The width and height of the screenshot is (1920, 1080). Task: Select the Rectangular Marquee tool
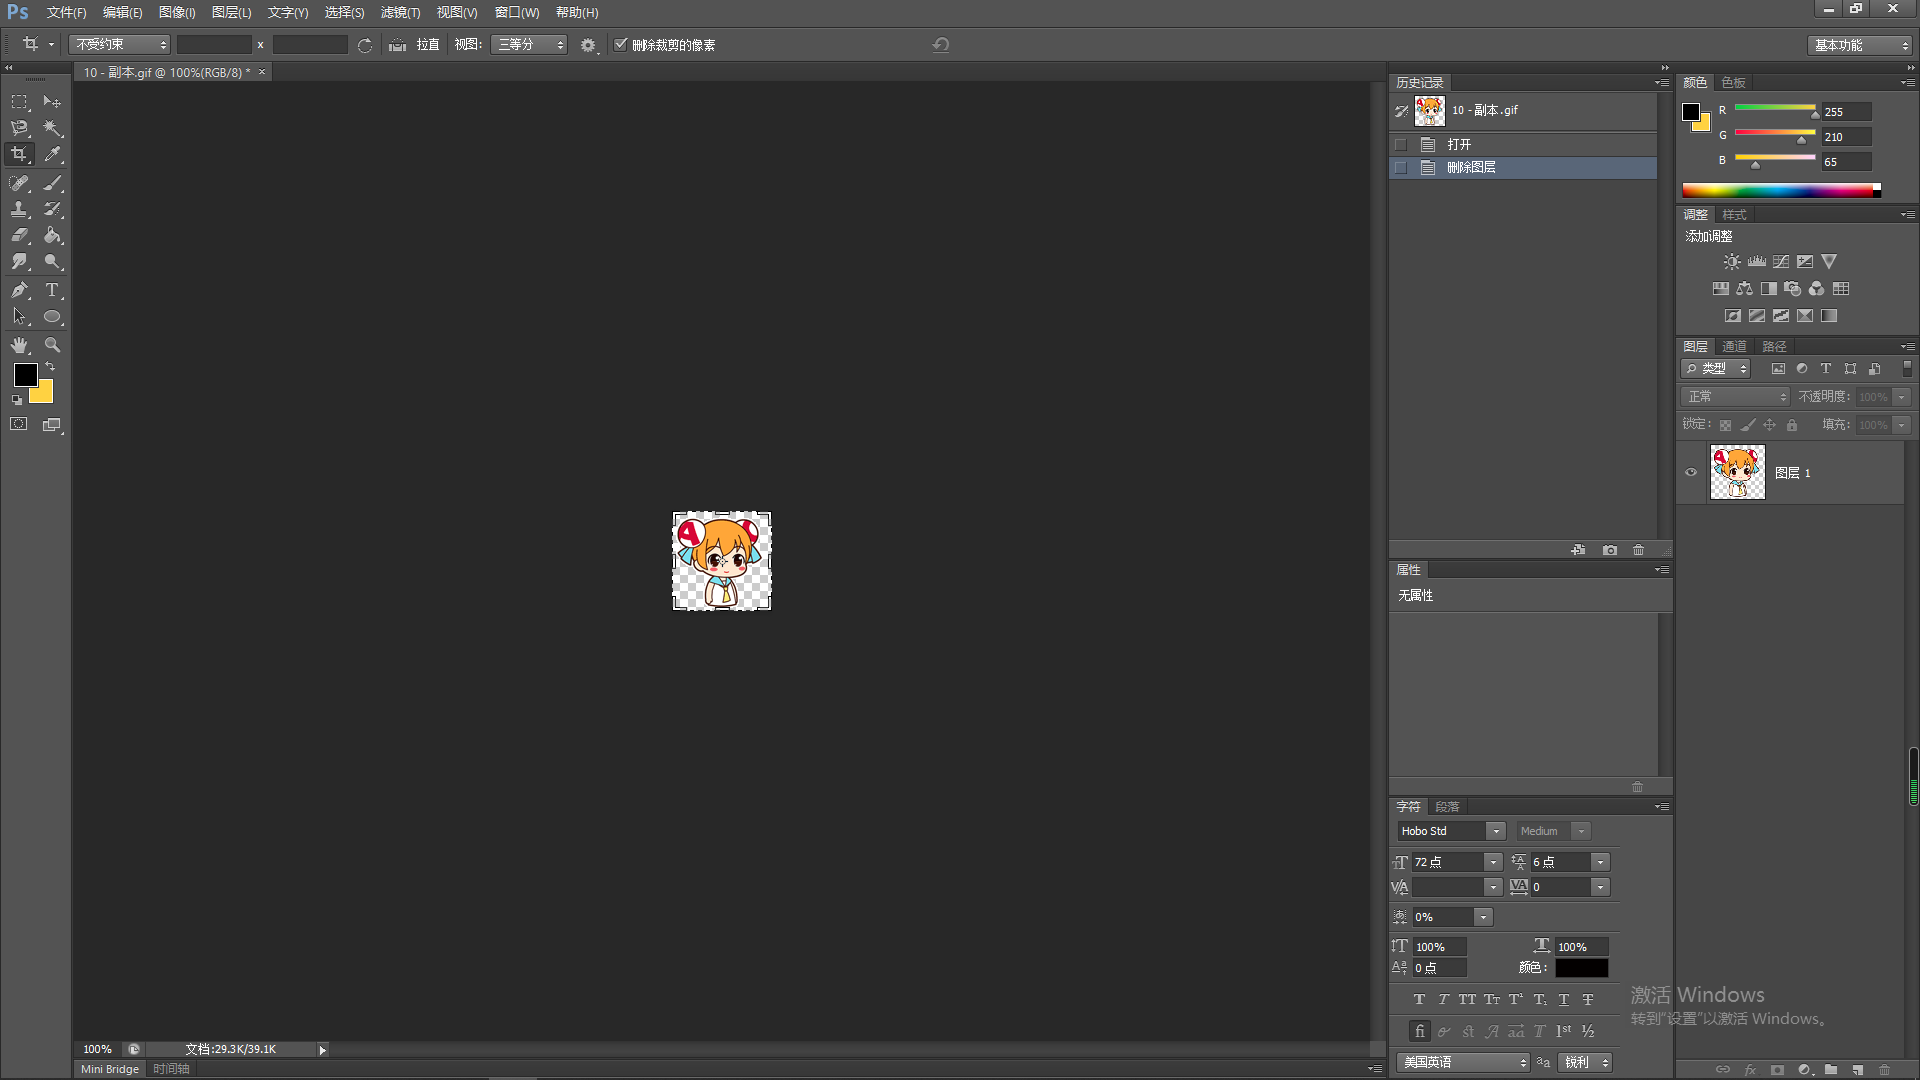(x=19, y=102)
